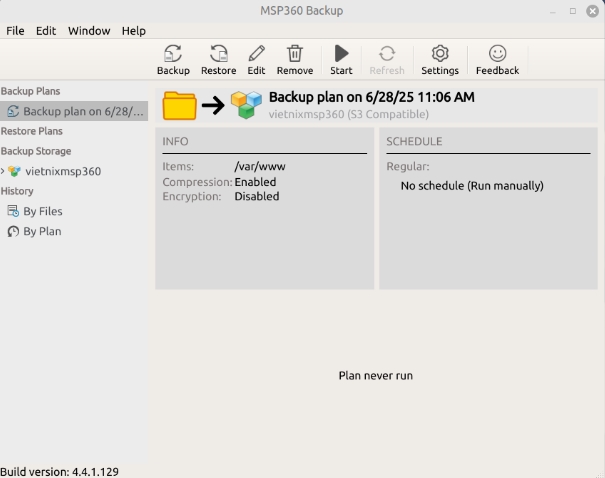Click the colored cubes destination icon

[246, 105]
